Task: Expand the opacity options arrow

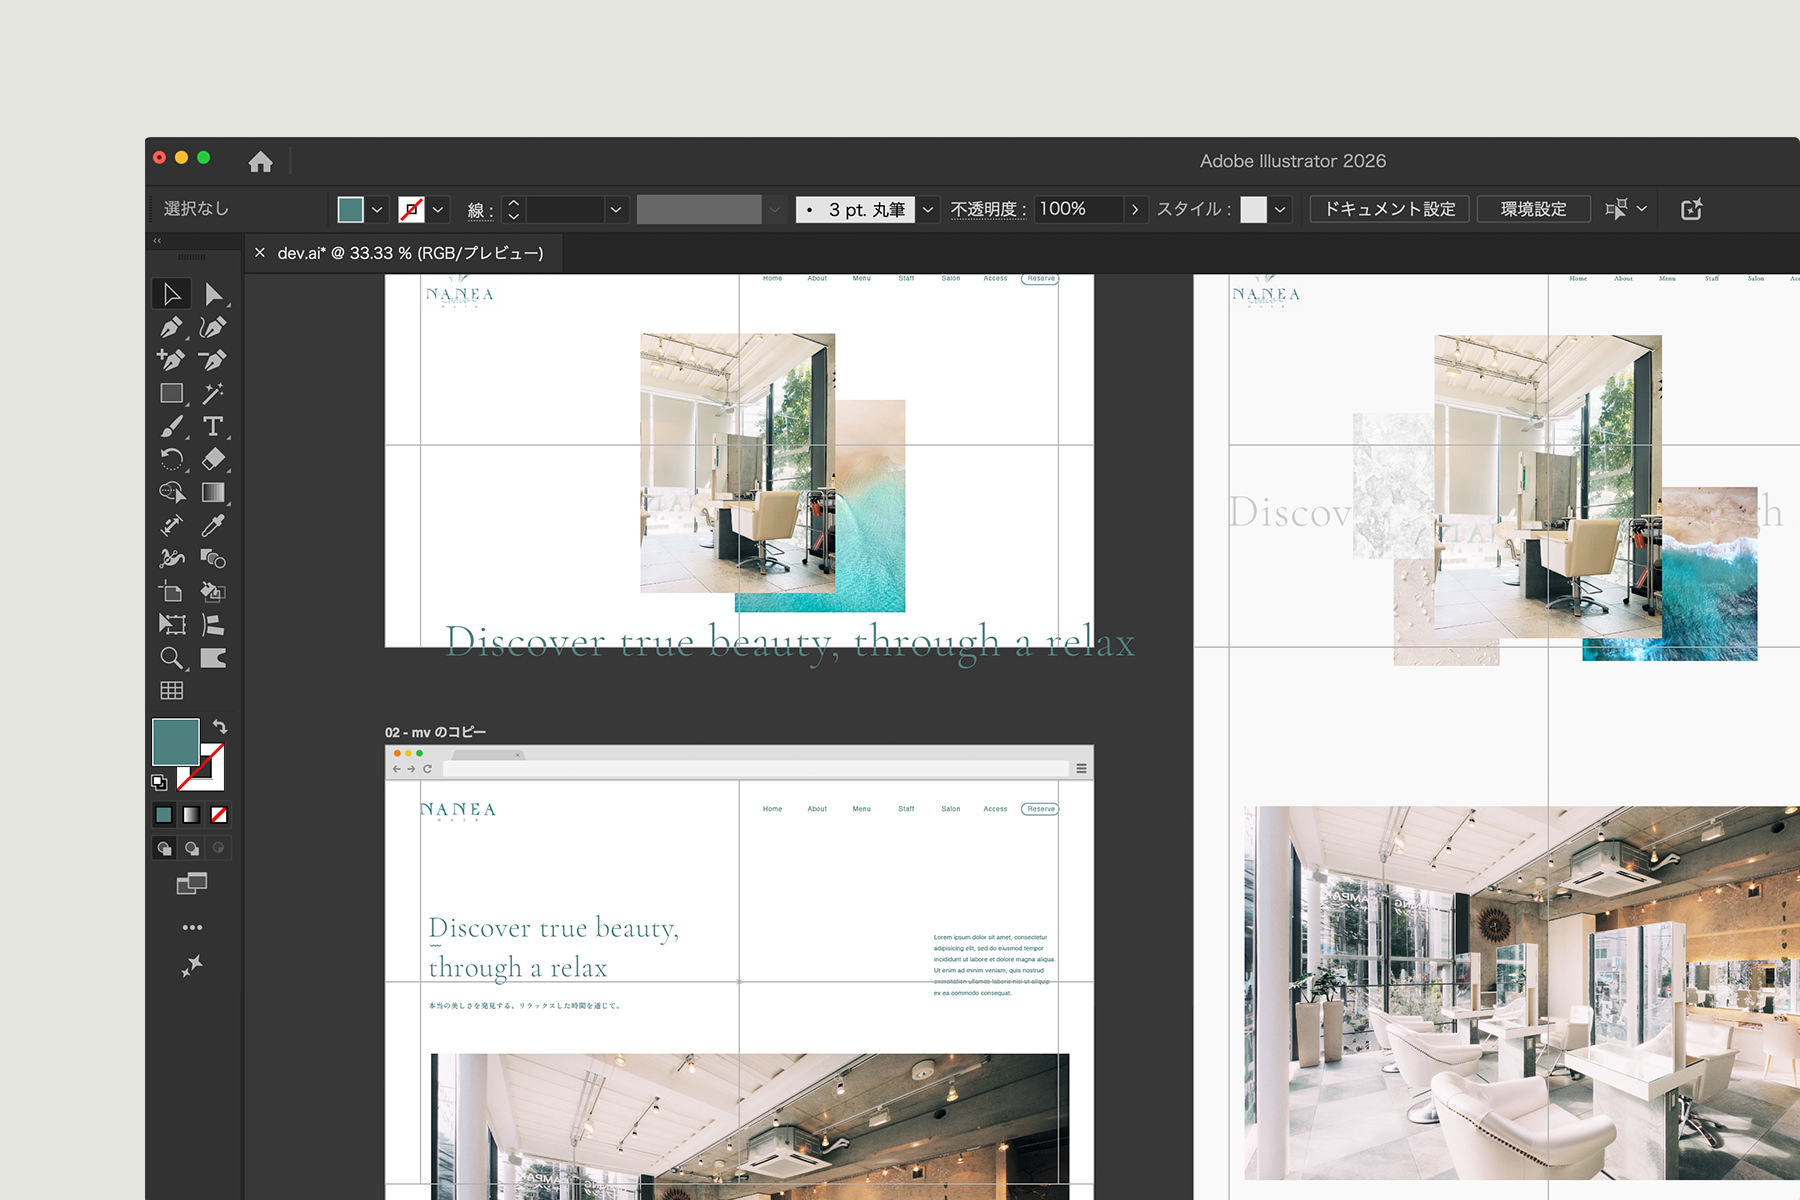Action: [1134, 209]
